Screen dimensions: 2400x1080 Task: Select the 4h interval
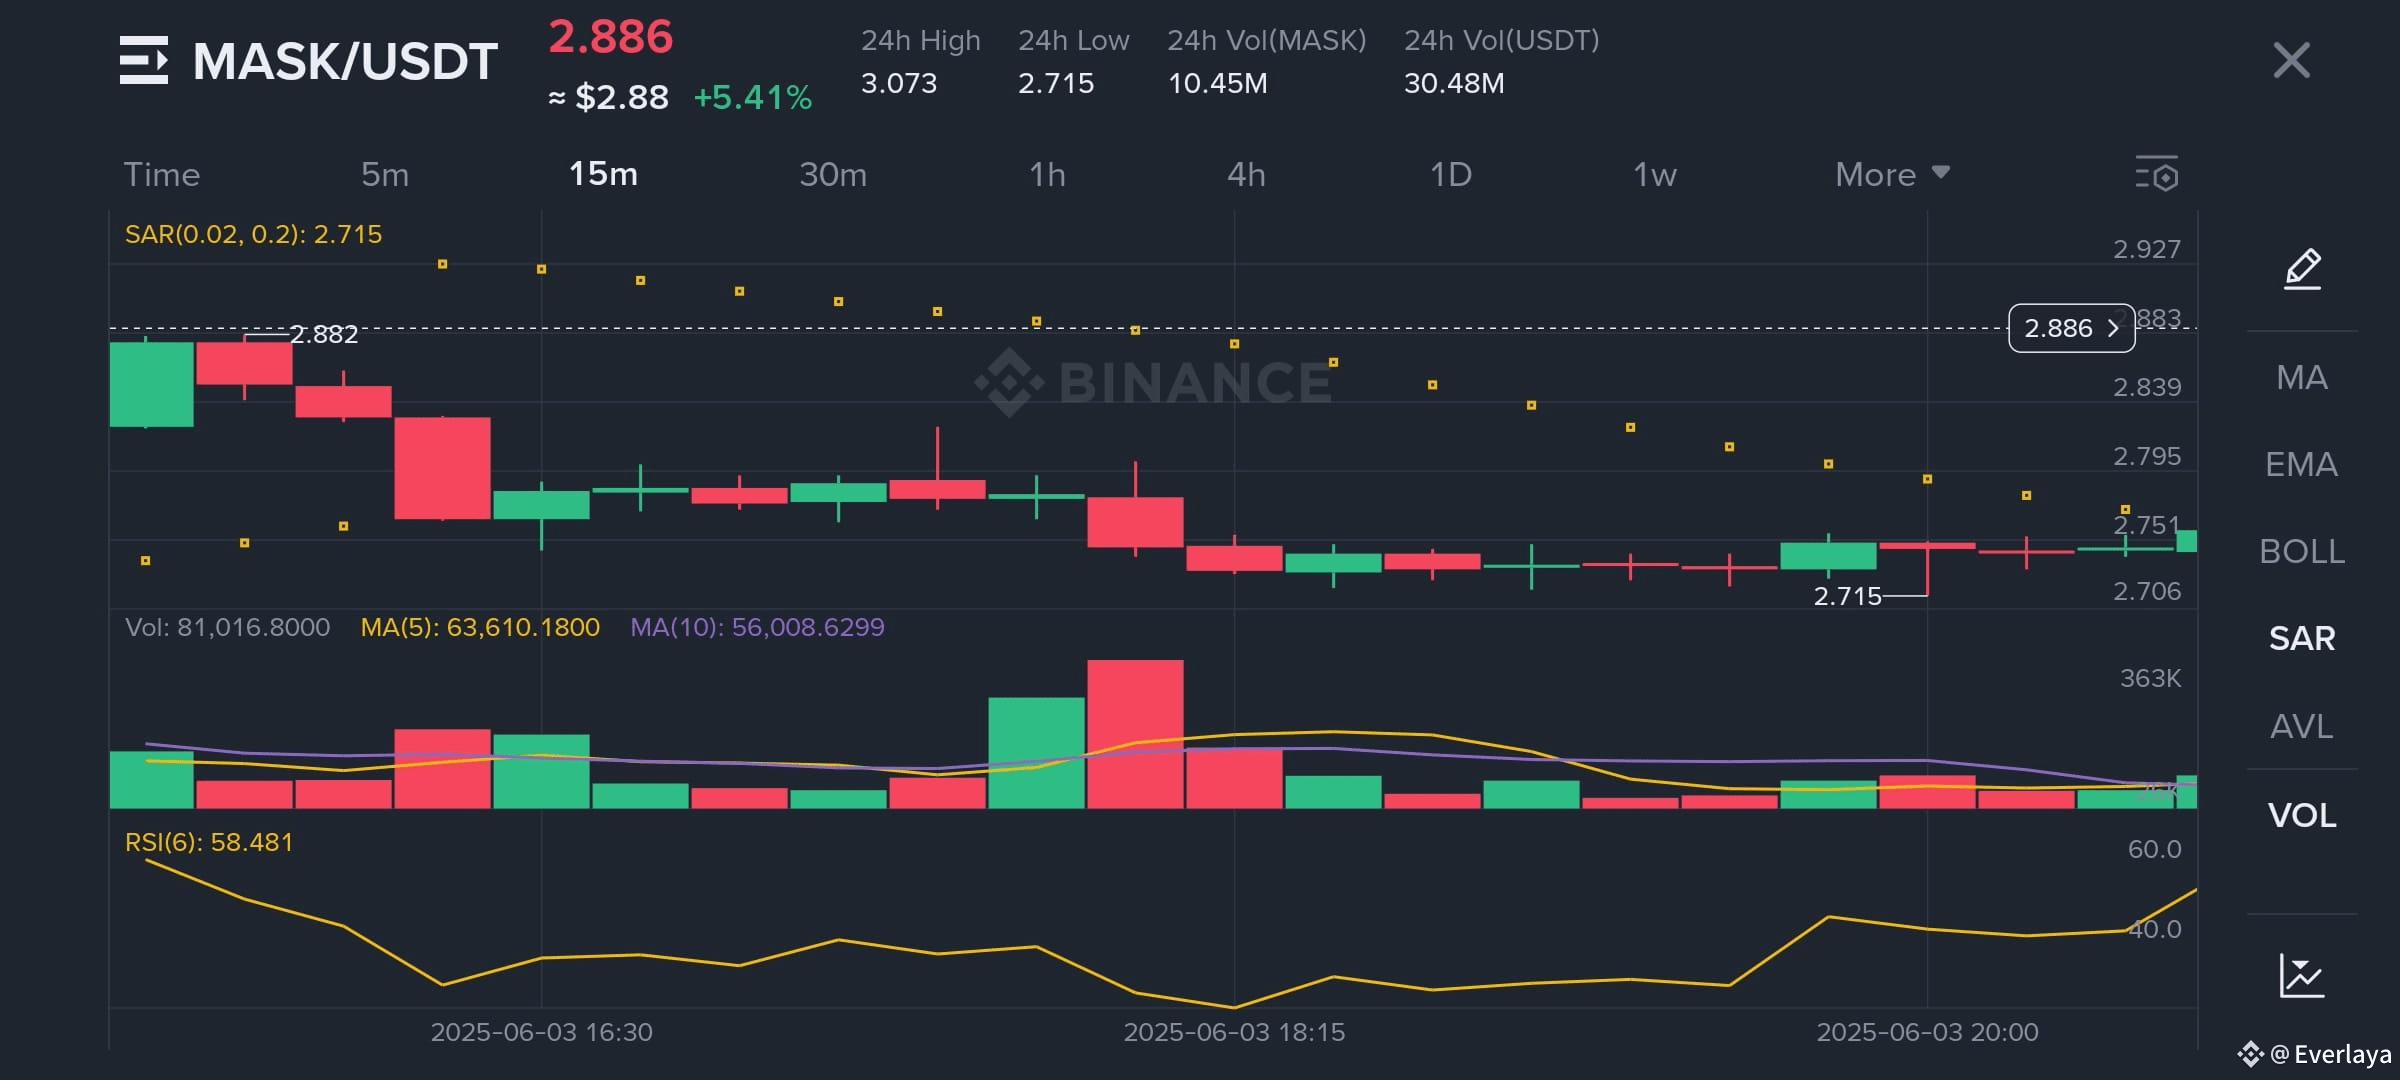click(x=1246, y=175)
